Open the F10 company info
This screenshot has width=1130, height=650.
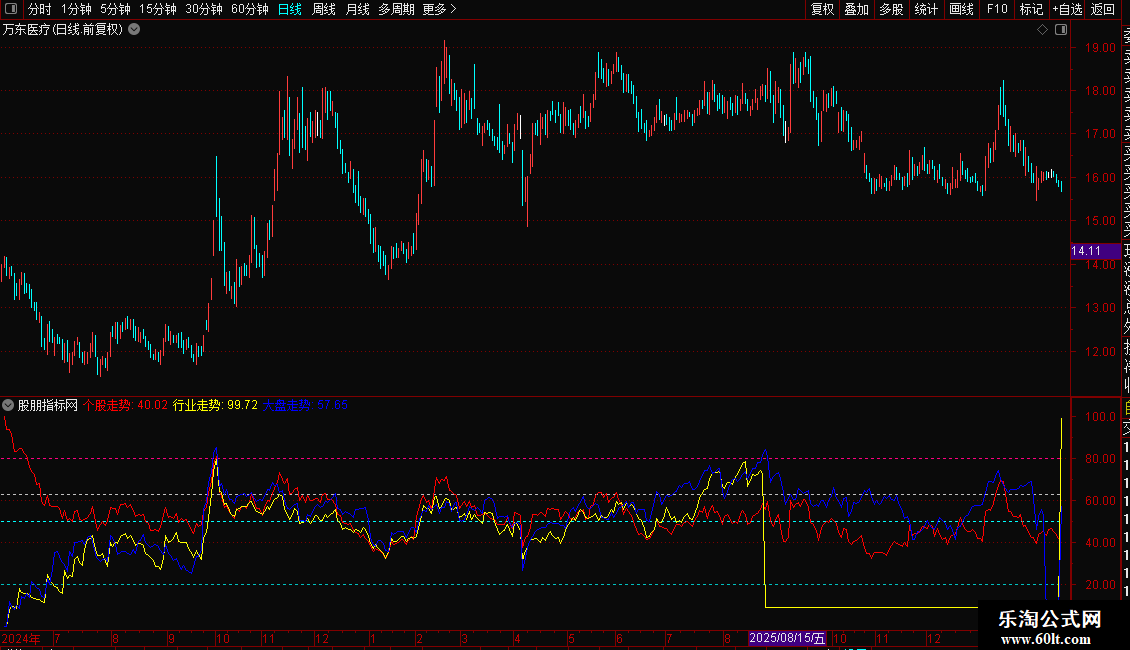click(997, 9)
